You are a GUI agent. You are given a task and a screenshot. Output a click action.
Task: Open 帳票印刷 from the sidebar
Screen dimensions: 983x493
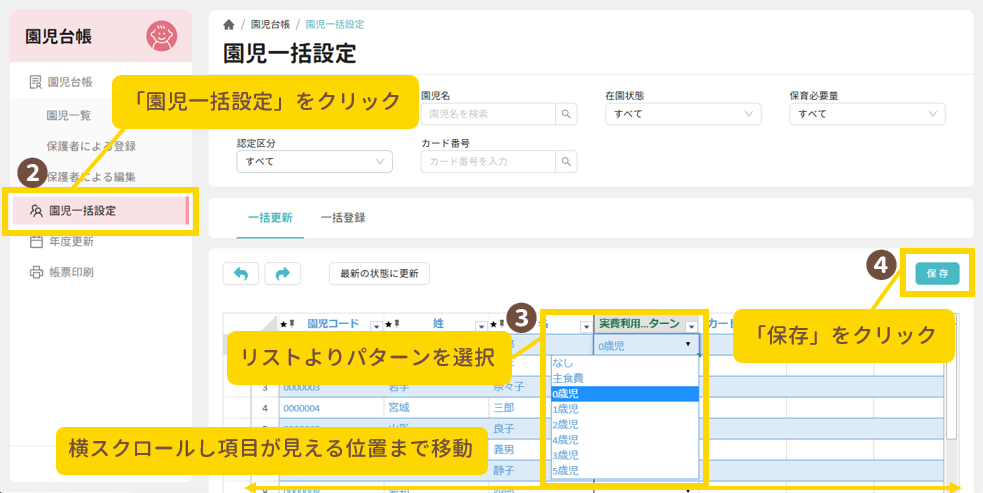70,272
